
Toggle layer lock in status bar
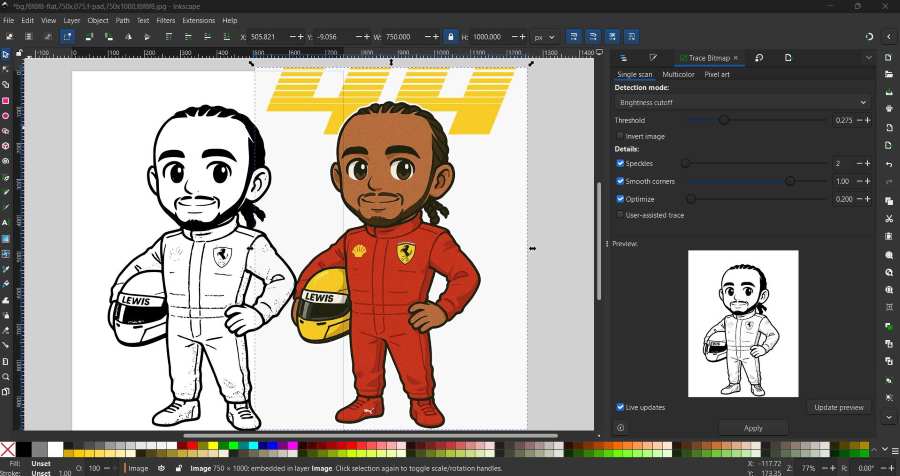point(179,468)
